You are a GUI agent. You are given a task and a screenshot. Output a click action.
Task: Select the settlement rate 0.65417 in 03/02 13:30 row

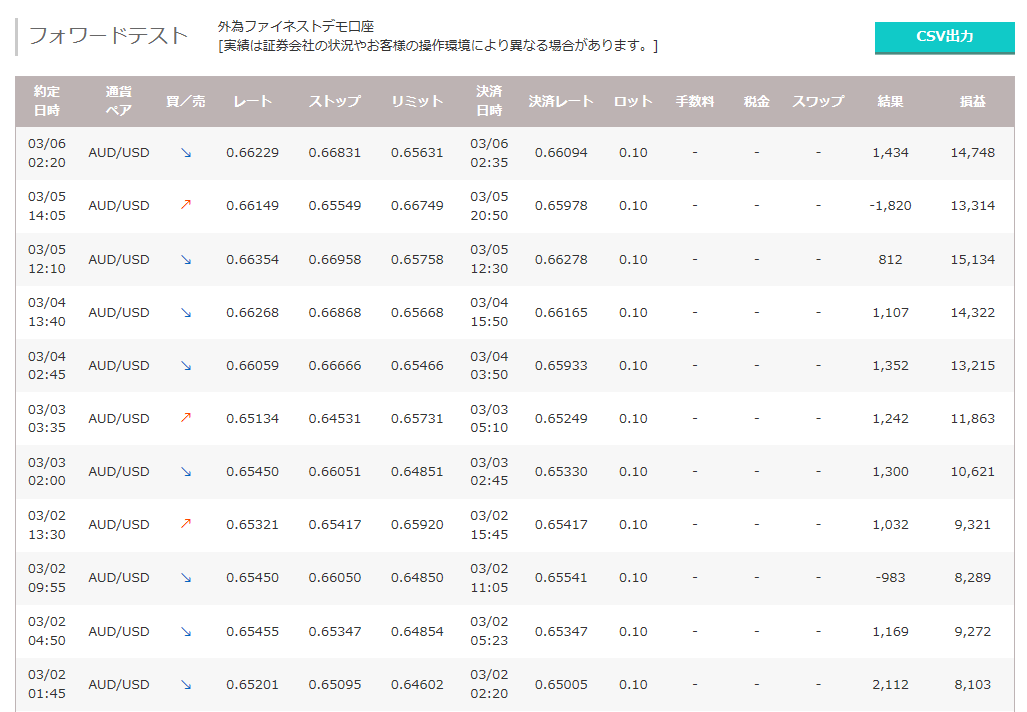pos(561,525)
